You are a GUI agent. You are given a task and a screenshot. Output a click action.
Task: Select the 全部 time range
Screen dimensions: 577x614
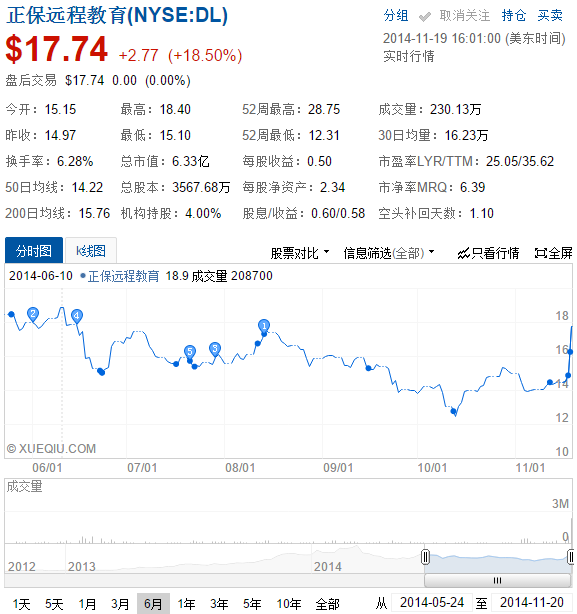tap(328, 604)
